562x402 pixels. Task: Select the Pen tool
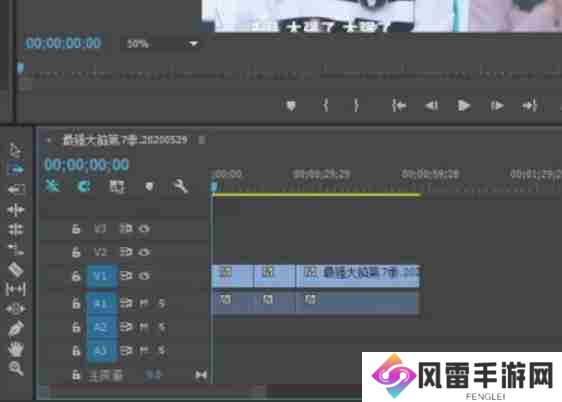[x=16, y=329]
